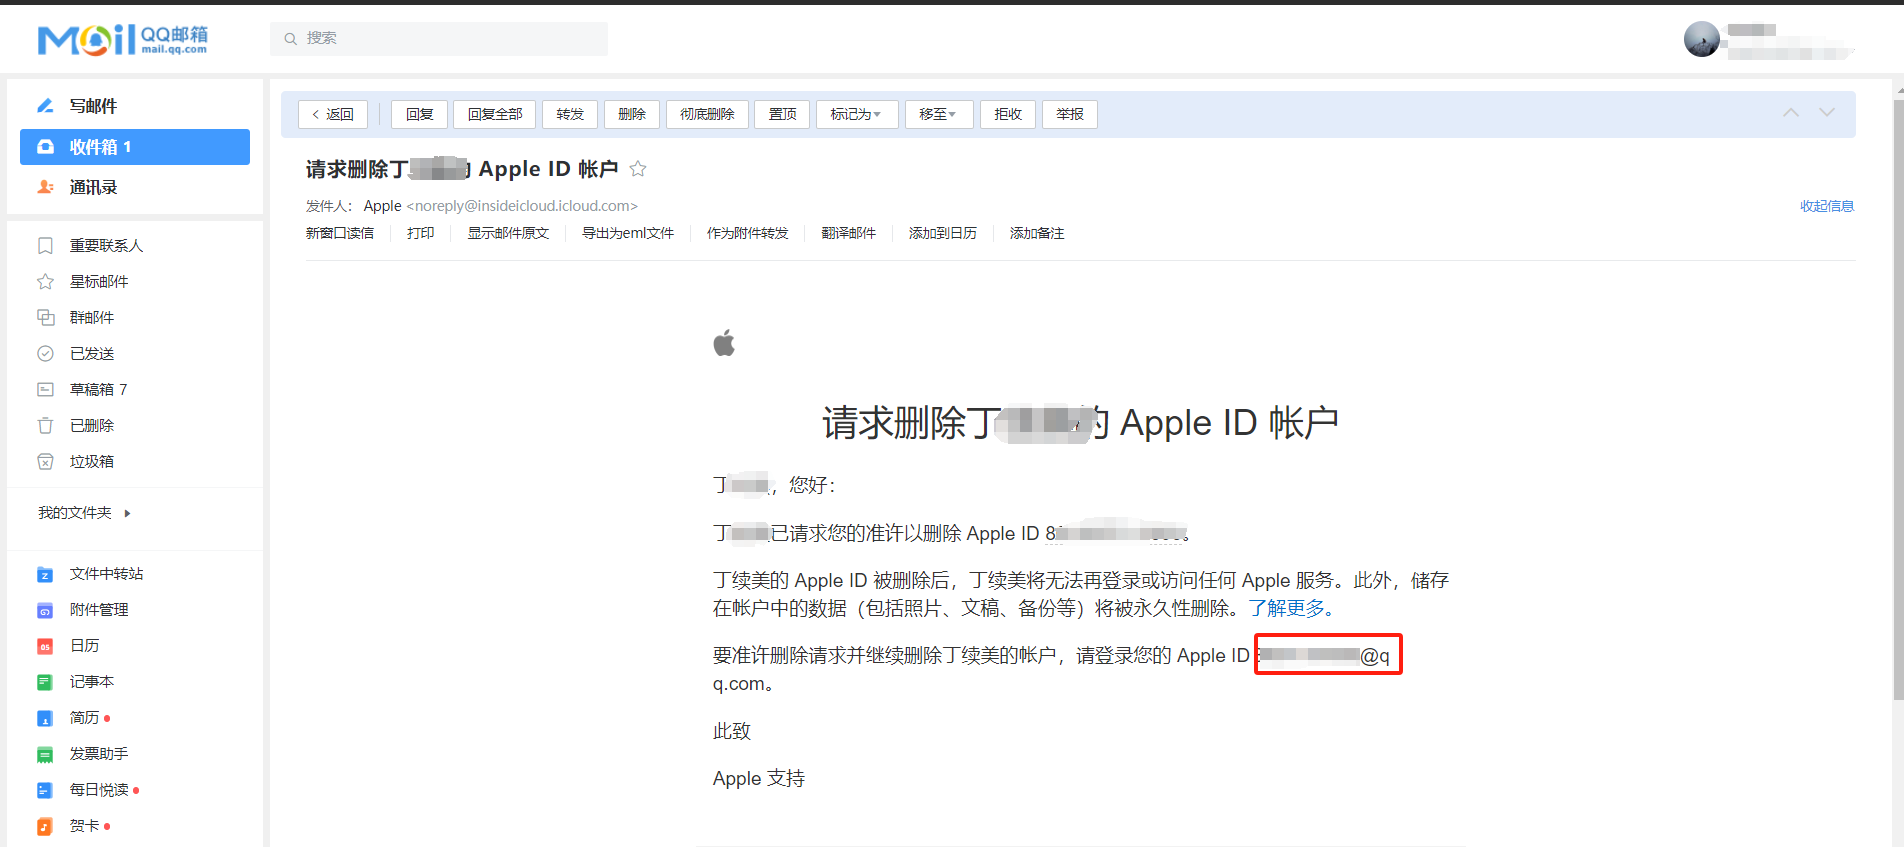Open the inbox folder icon
Image resolution: width=1904 pixels, height=847 pixels.
[x=45, y=147]
